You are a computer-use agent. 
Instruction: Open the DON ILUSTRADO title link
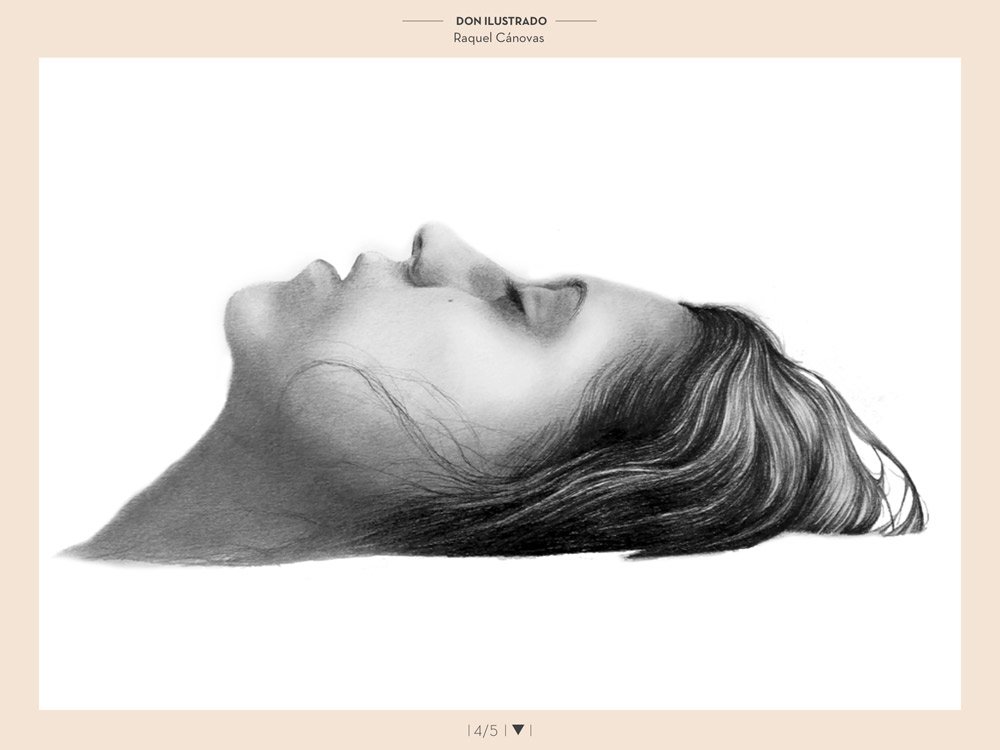pyautogui.click(x=501, y=21)
